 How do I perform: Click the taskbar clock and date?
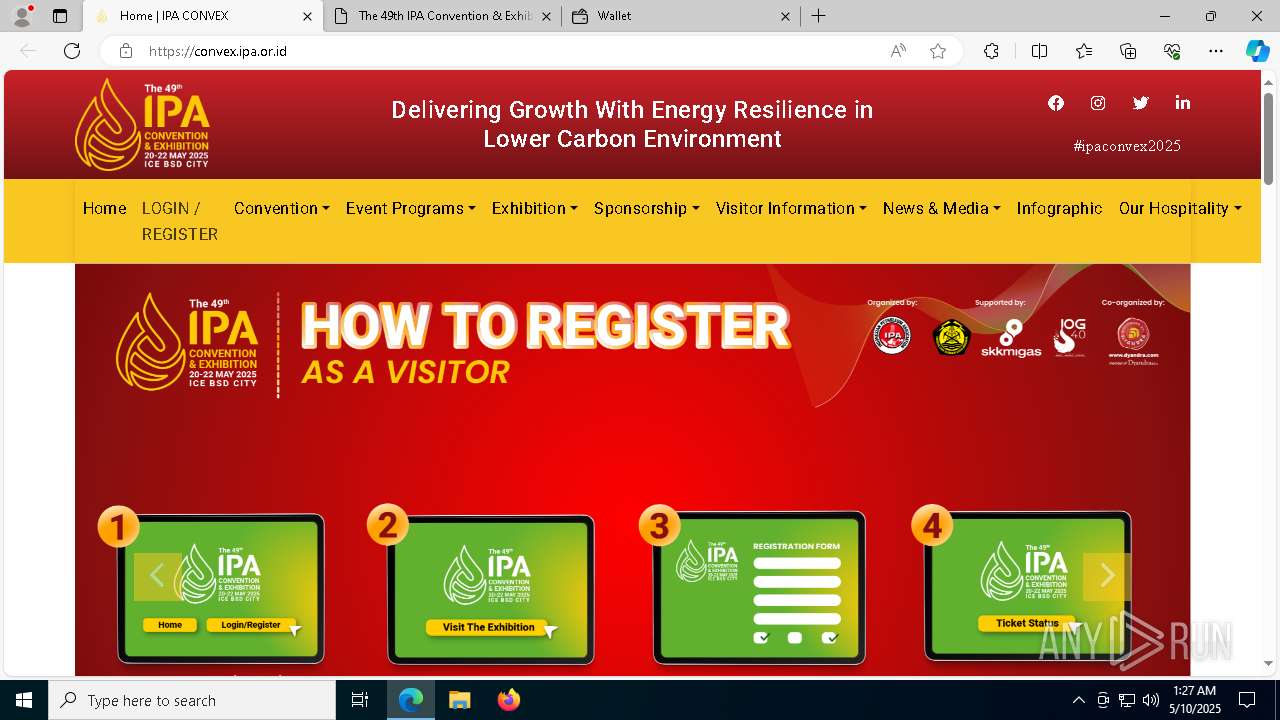[x=1195, y=700]
